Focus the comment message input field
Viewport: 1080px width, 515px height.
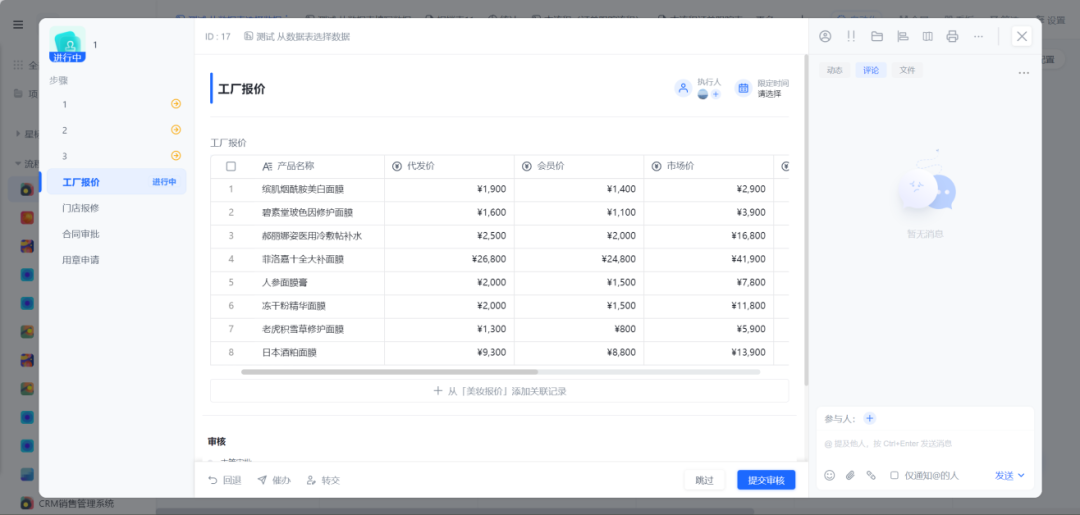(x=925, y=444)
